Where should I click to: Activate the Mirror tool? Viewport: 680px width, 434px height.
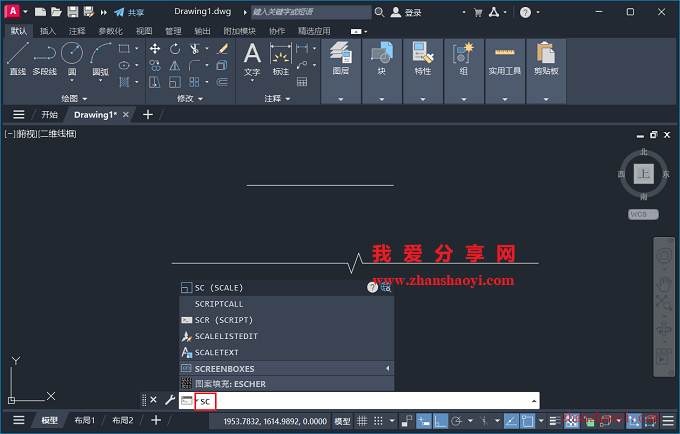[175, 65]
